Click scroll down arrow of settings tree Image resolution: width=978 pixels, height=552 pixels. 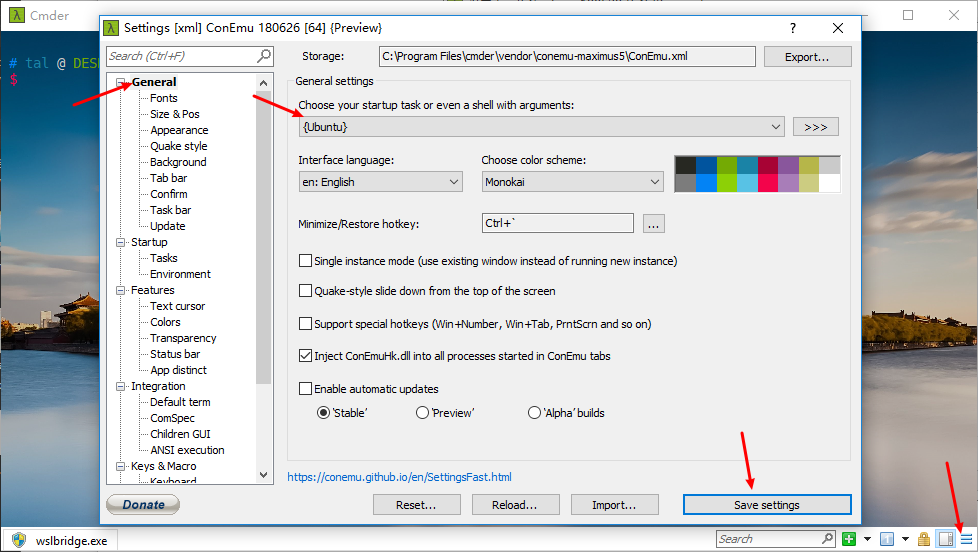[263, 475]
